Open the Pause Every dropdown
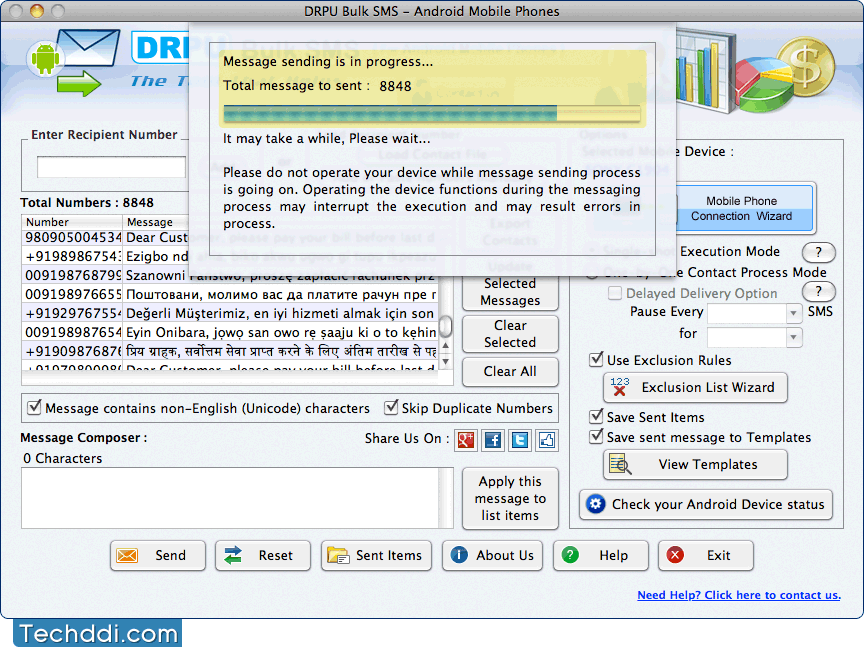This screenshot has height=647, width=864. point(793,313)
